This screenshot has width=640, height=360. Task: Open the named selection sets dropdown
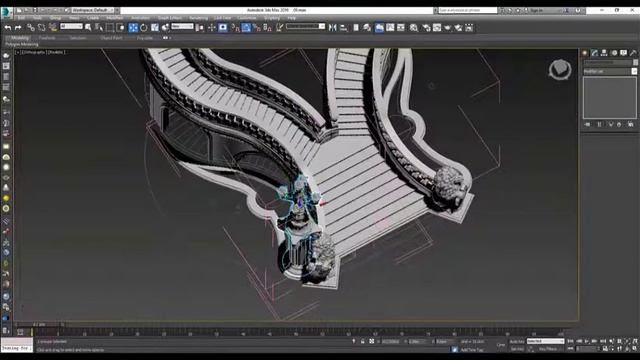click(x=305, y=27)
